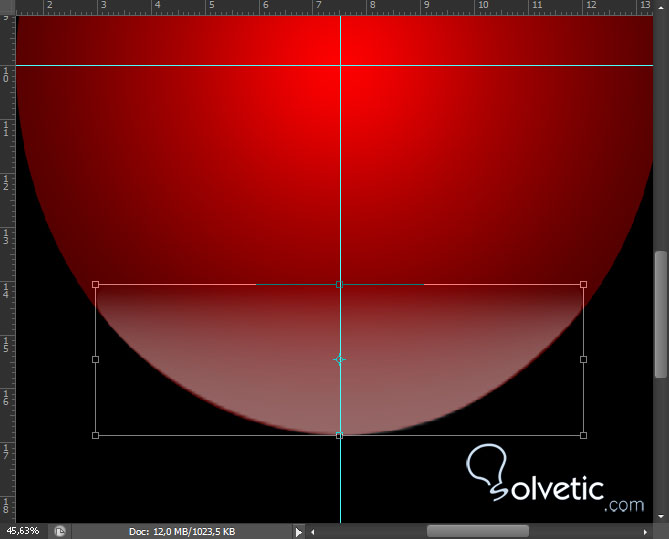The image size is (669, 539).
Task: Click the transform box middle-left handle
Action: (x=96, y=360)
